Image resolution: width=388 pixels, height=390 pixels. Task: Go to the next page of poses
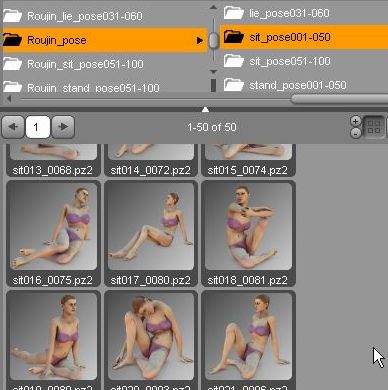click(63, 127)
